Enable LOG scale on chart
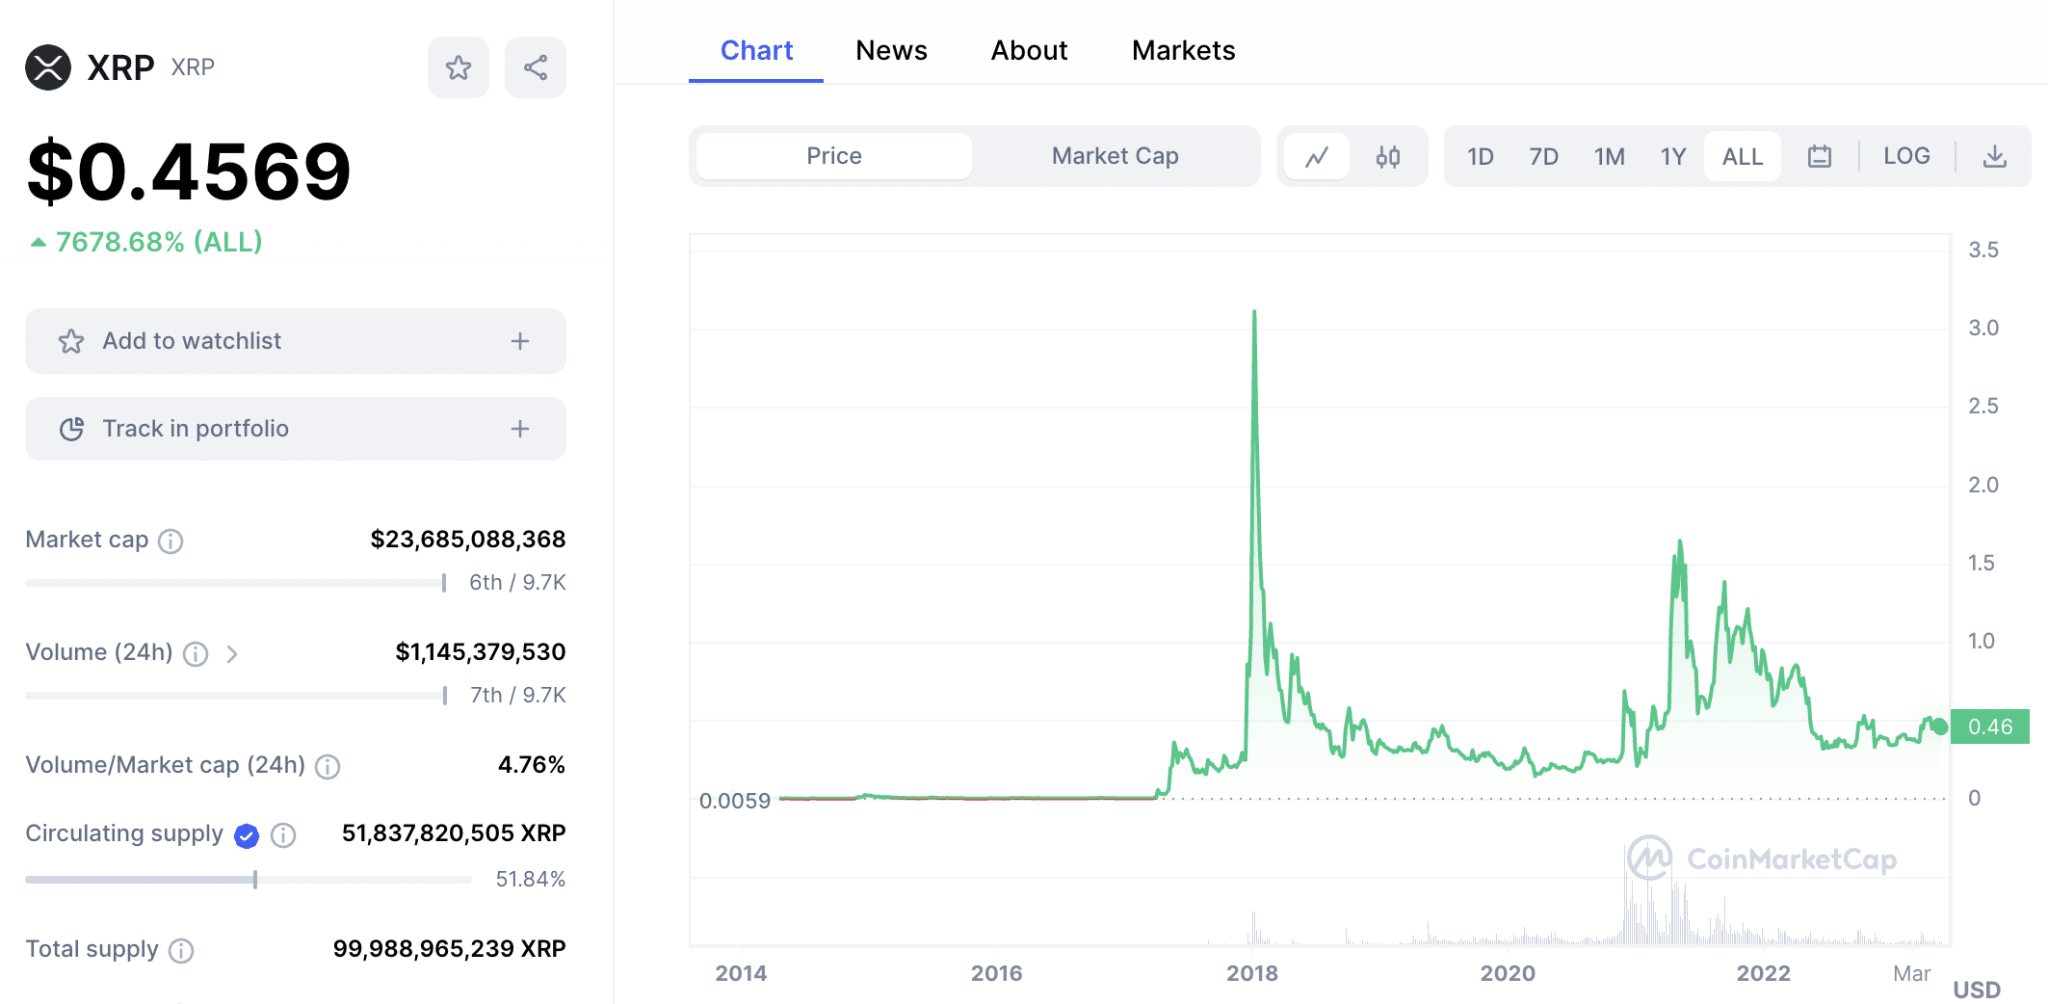This screenshot has height=1004, width=2048. (x=1906, y=156)
